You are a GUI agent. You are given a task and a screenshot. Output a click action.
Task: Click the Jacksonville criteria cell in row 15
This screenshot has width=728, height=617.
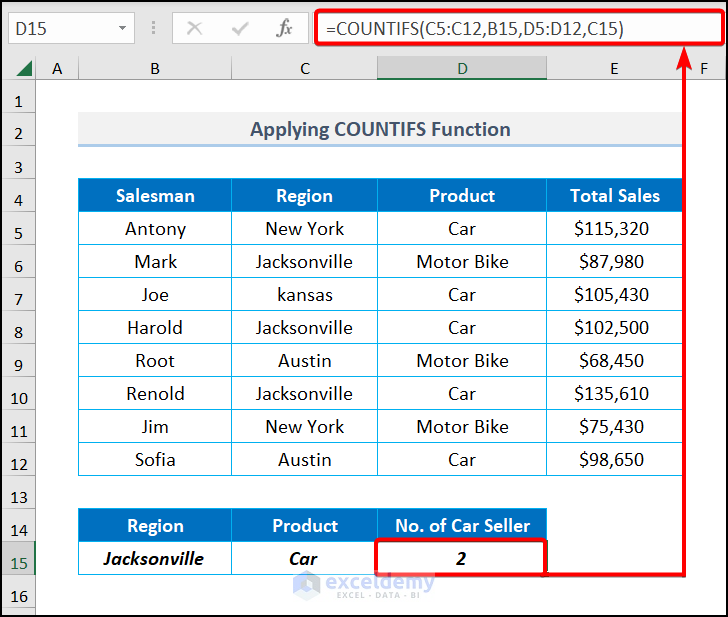point(155,559)
